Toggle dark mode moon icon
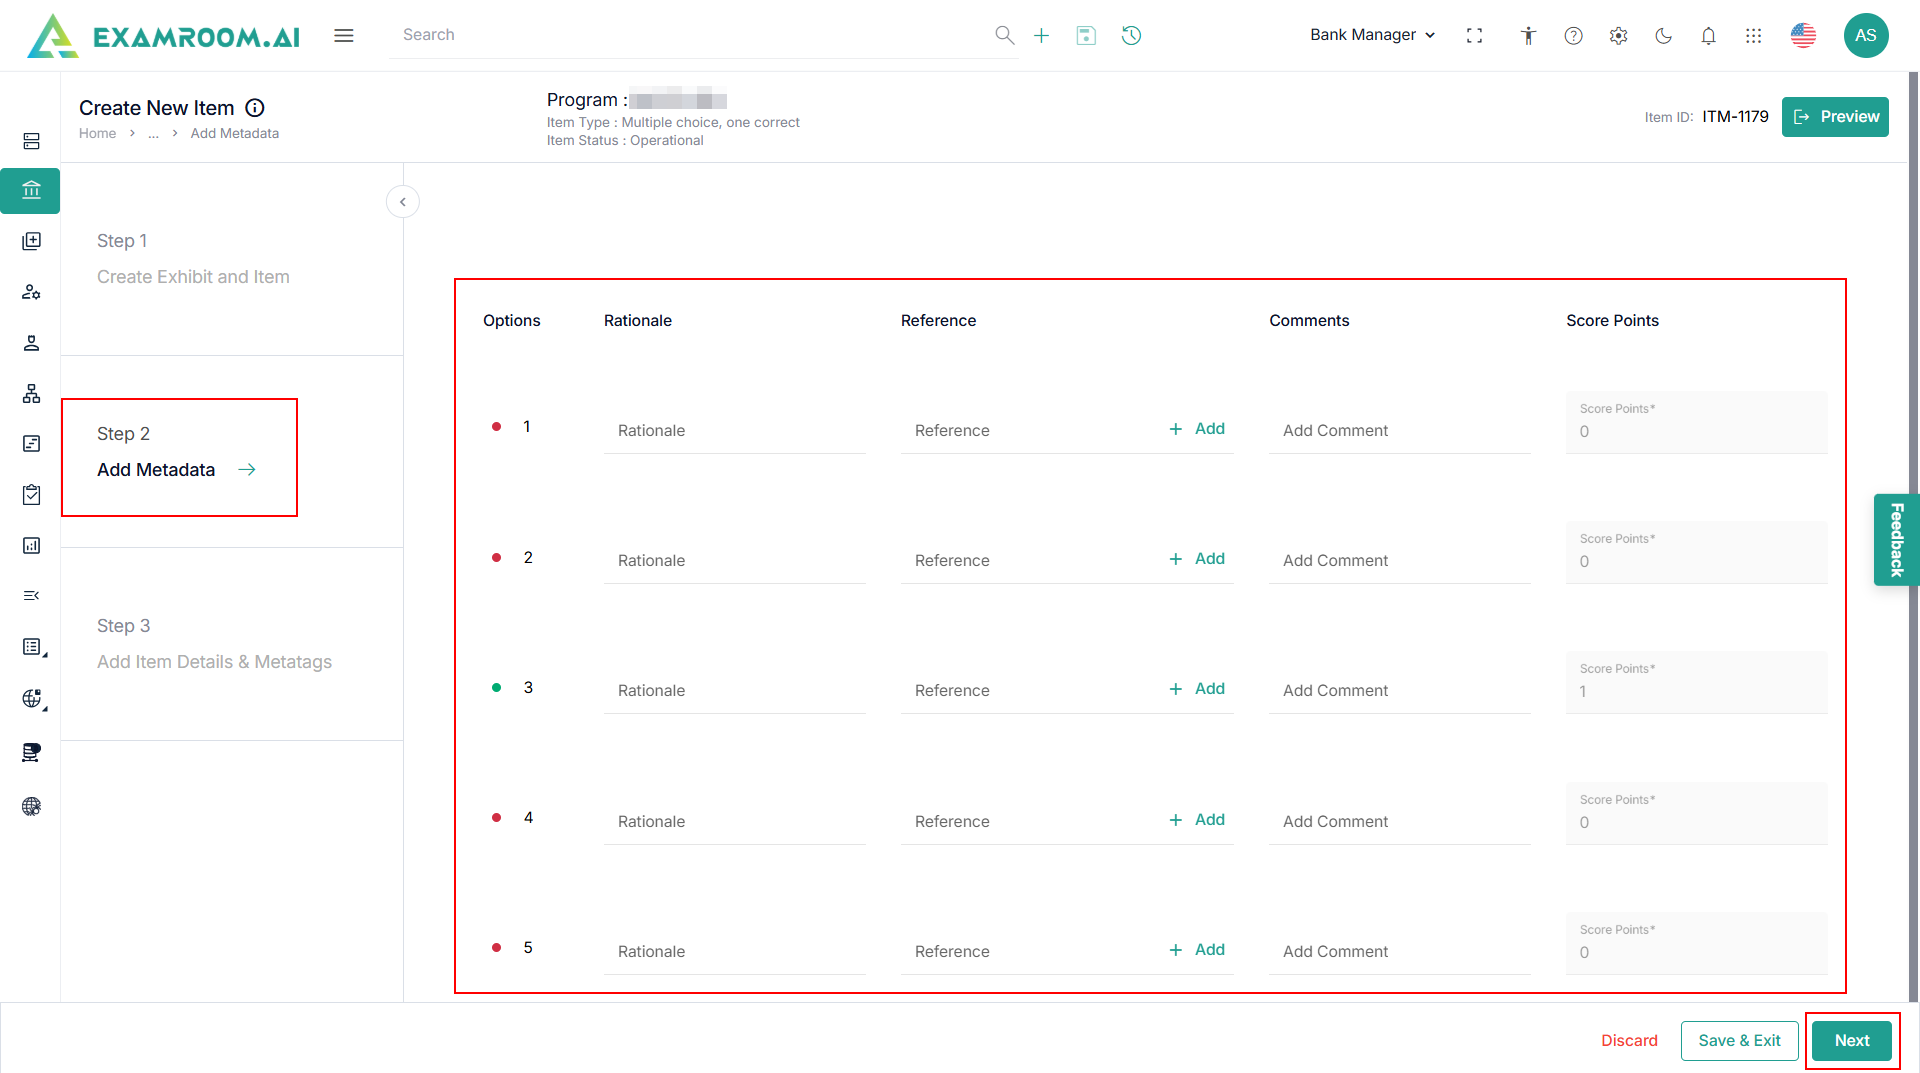The width and height of the screenshot is (1920, 1073). coord(1663,36)
